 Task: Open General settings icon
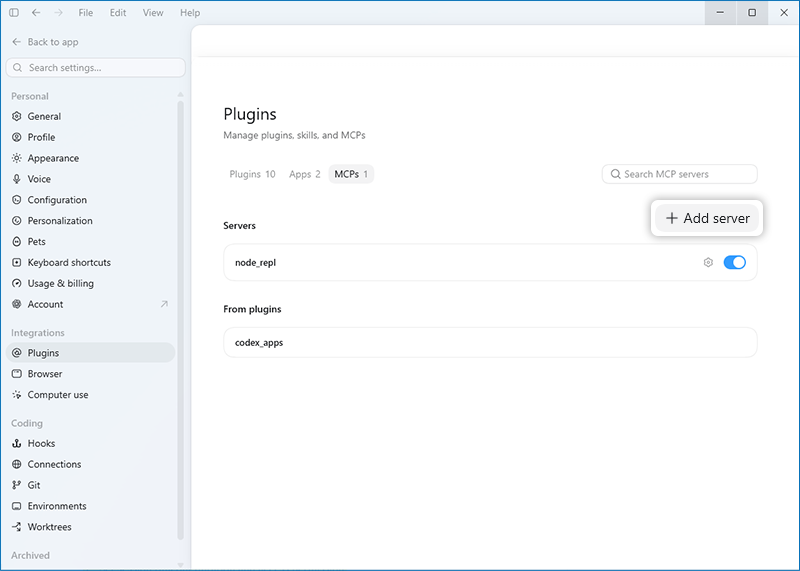click(x=17, y=116)
